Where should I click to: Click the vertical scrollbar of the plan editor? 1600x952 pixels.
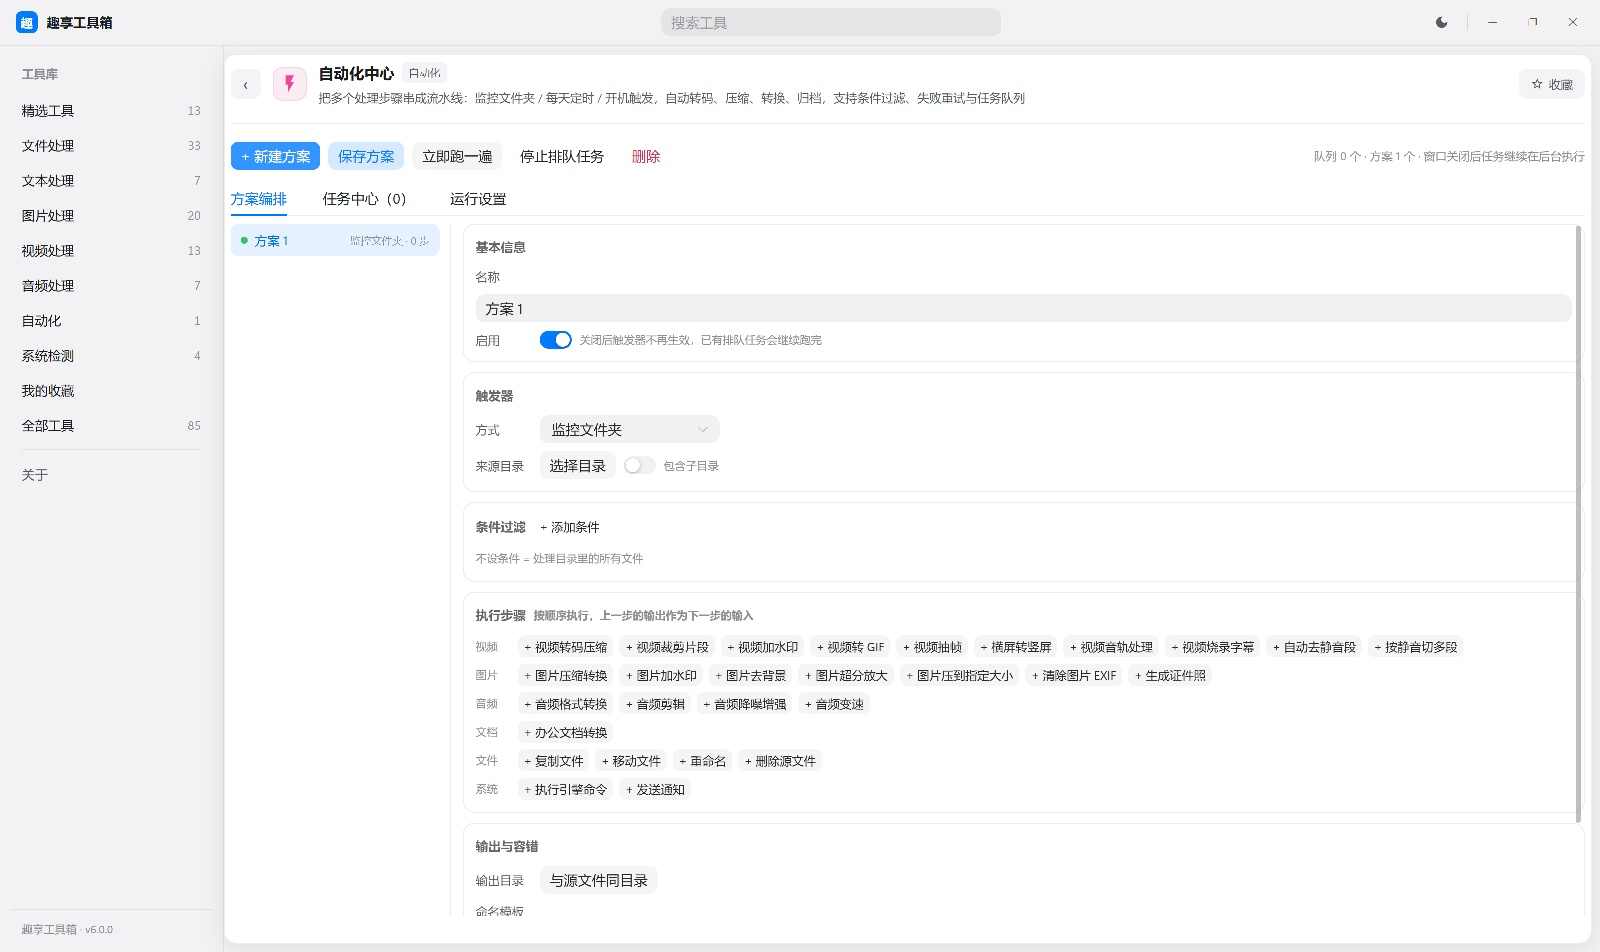coord(1579,523)
